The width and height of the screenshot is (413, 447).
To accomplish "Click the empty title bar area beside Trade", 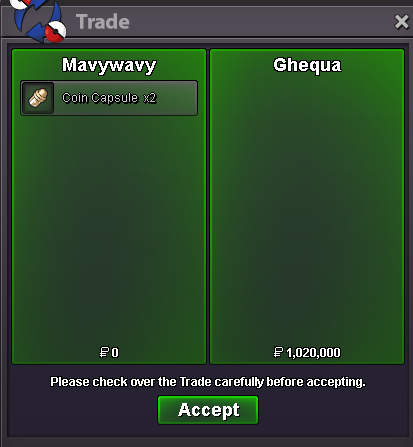I will coord(260,22).
